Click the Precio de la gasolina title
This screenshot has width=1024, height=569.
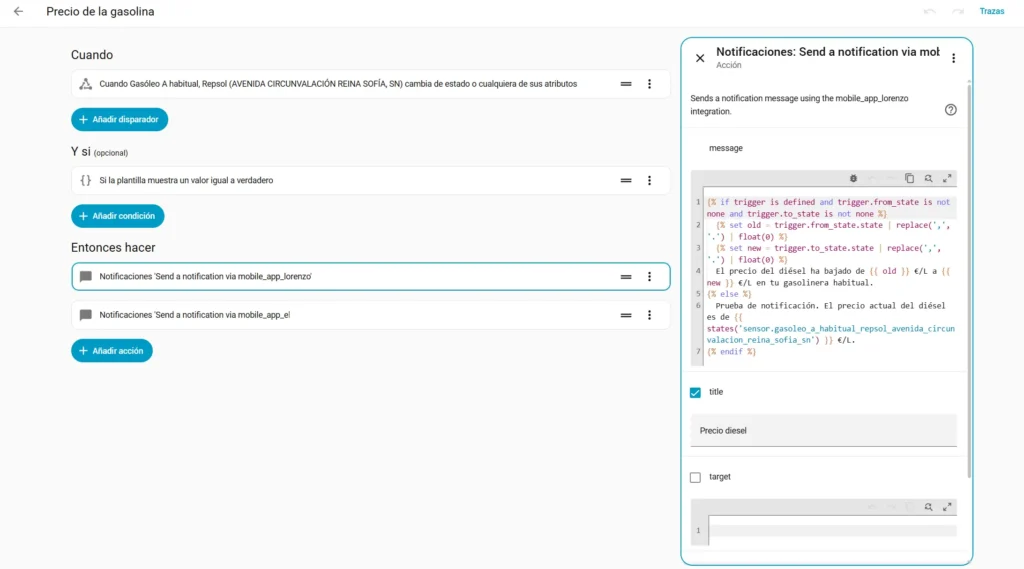[x=101, y=12]
